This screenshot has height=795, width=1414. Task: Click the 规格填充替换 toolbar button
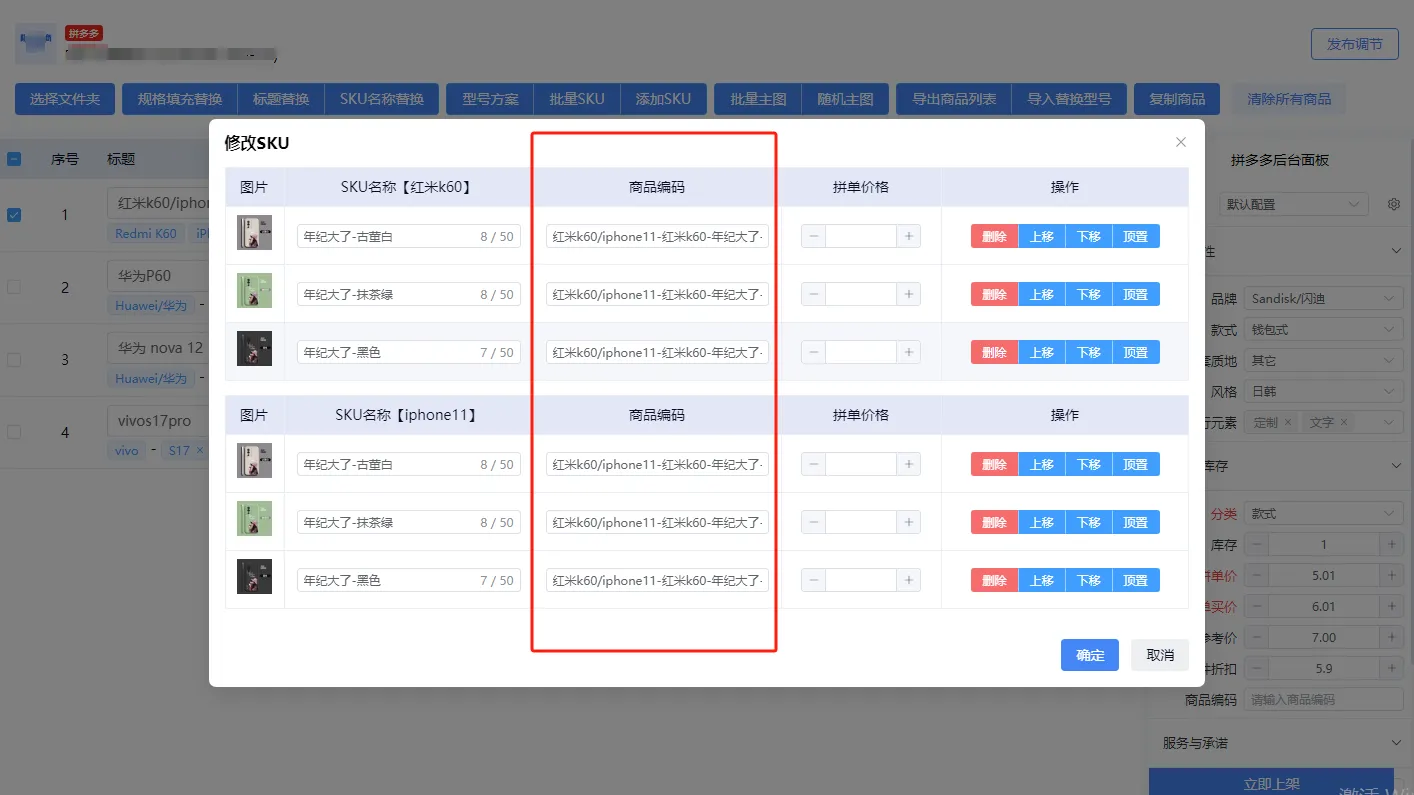180,99
